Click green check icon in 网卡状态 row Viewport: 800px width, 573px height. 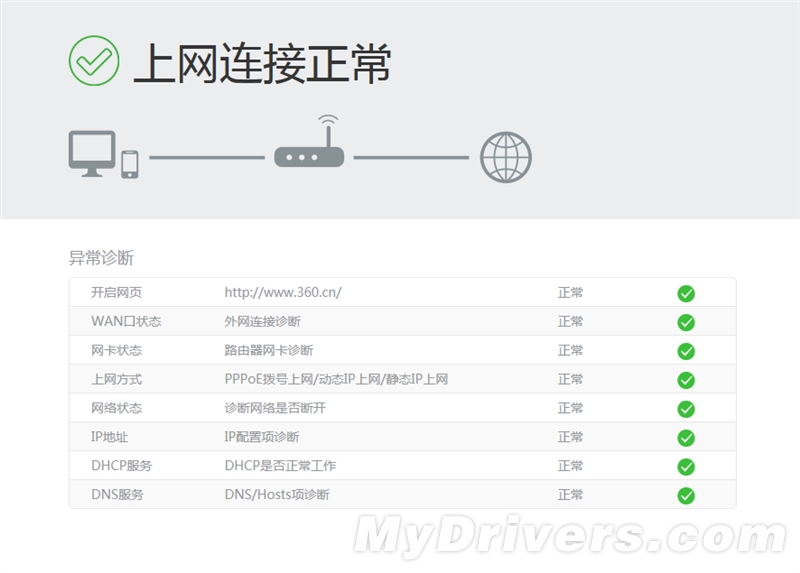point(686,351)
